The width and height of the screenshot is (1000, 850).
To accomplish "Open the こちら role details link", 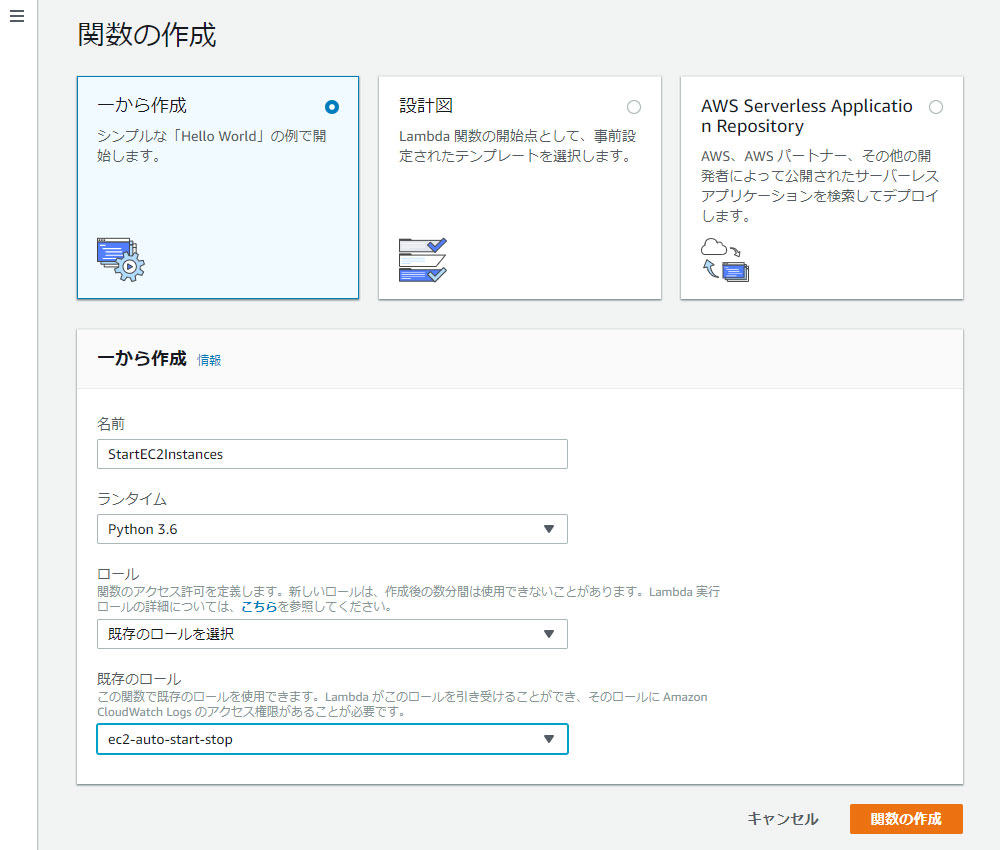I will pyautogui.click(x=259, y=606).
